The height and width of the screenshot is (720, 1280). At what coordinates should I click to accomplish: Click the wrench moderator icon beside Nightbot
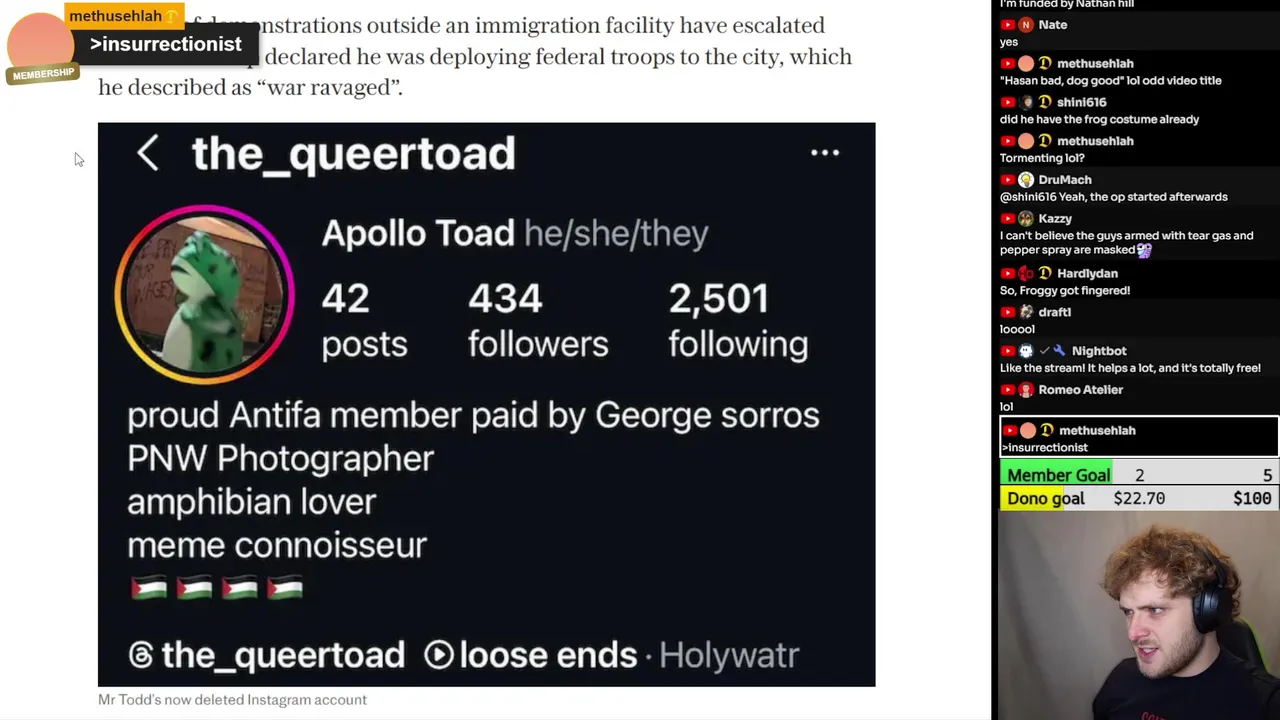[1058, 351]
